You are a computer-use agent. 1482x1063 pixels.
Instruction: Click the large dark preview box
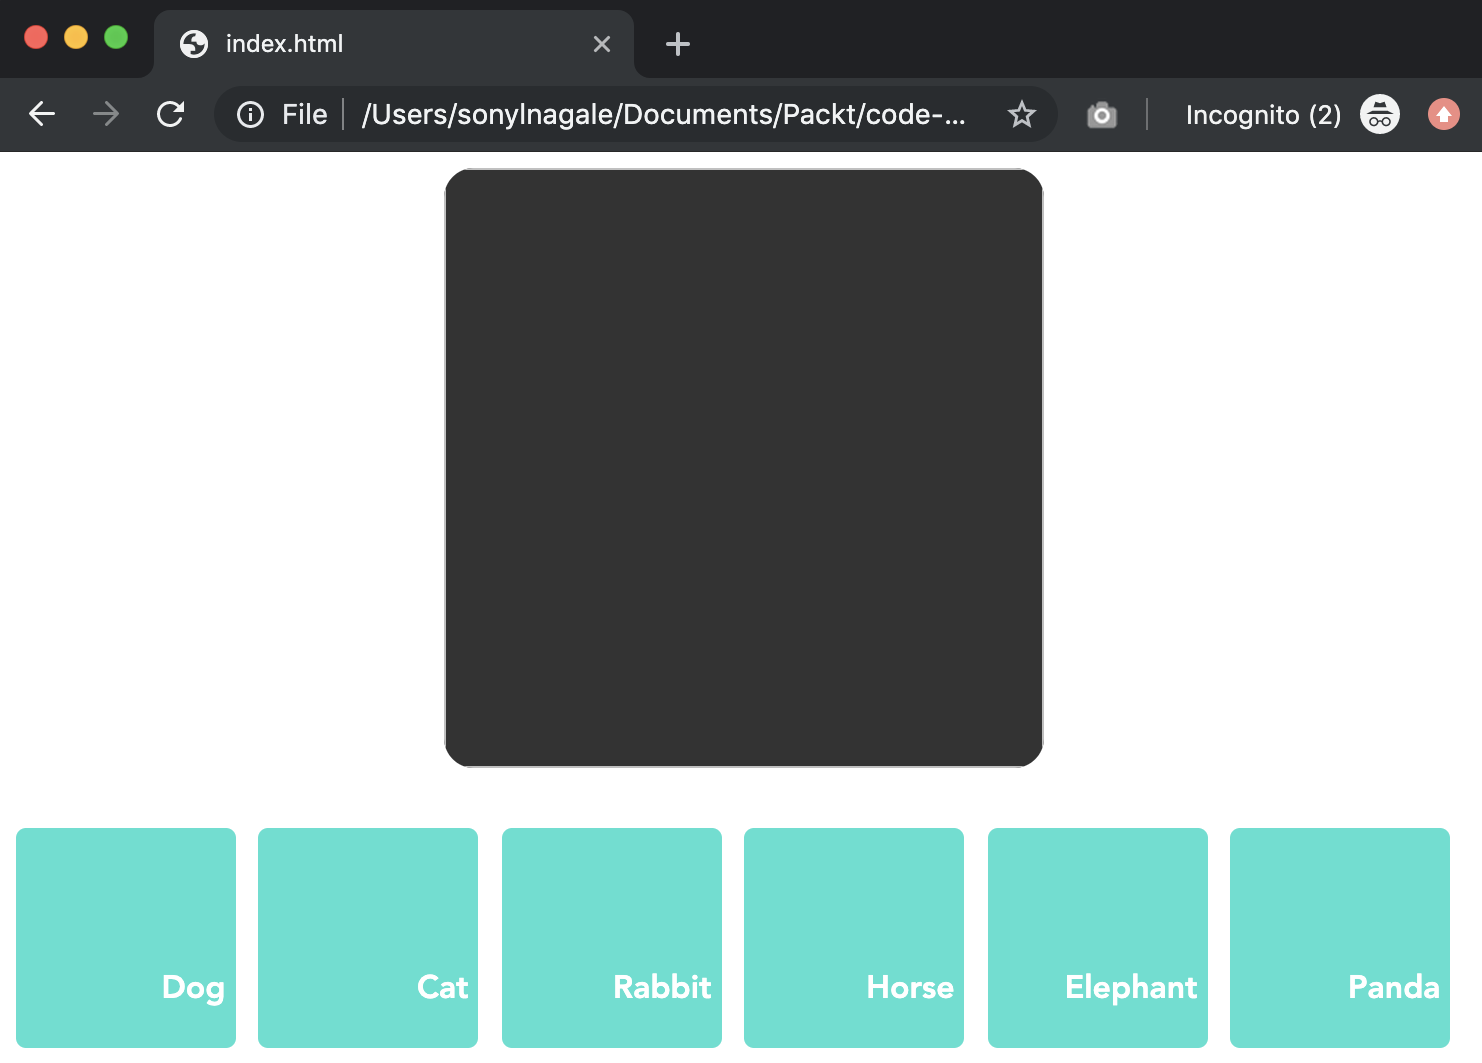point(744,468)
